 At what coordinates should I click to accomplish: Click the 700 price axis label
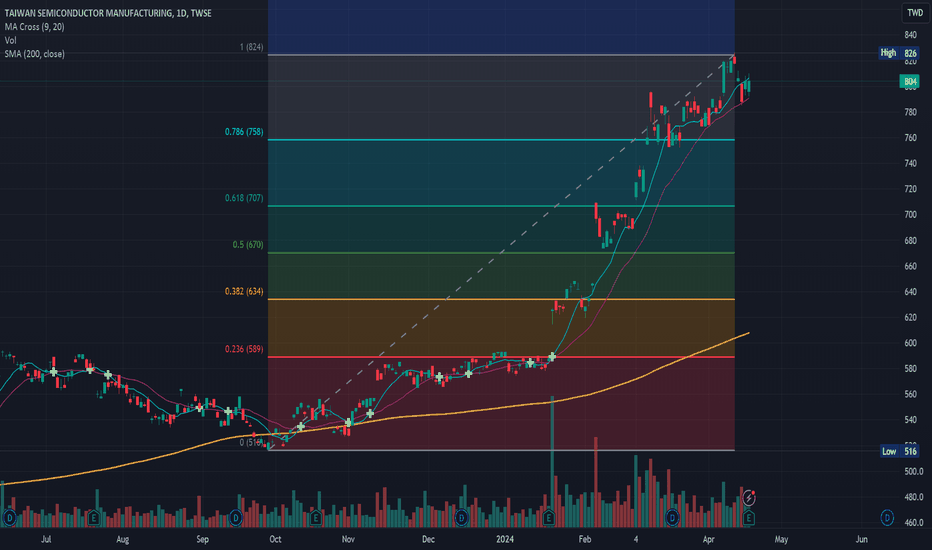[910, 215]
